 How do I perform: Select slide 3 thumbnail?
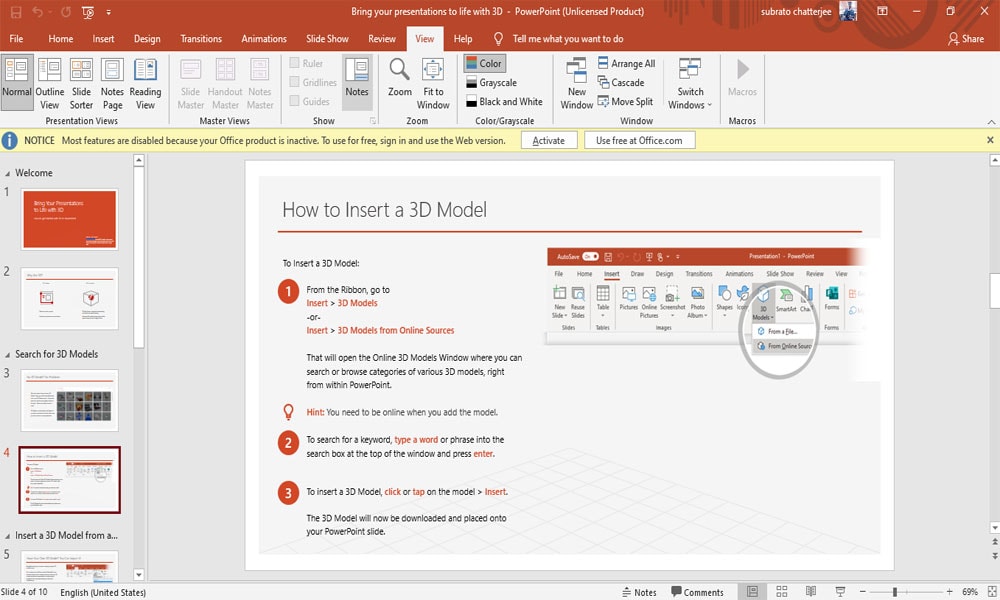pos(70,400)
